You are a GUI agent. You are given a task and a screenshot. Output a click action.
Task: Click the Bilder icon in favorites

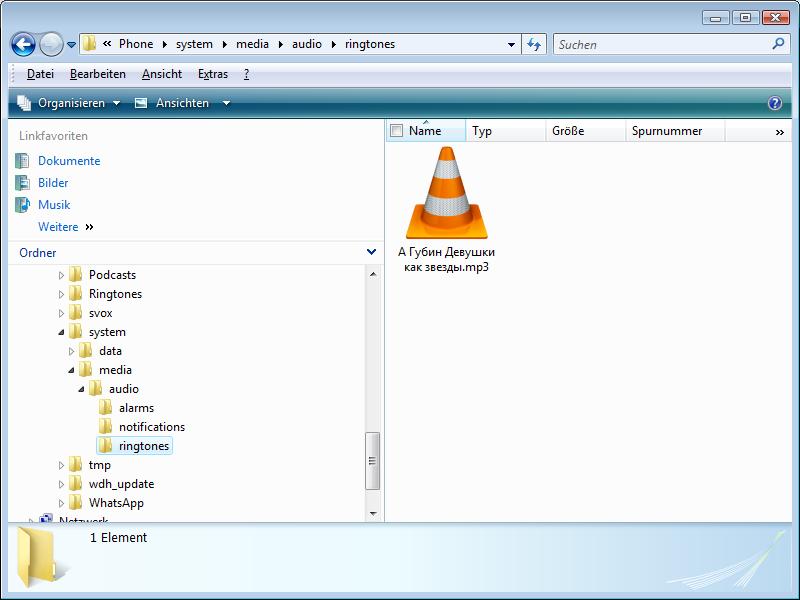click(x=22, y=183)
